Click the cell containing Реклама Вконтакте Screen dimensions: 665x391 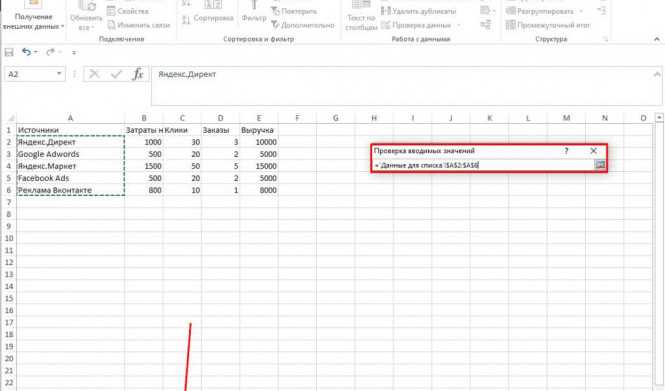[70, 190]
